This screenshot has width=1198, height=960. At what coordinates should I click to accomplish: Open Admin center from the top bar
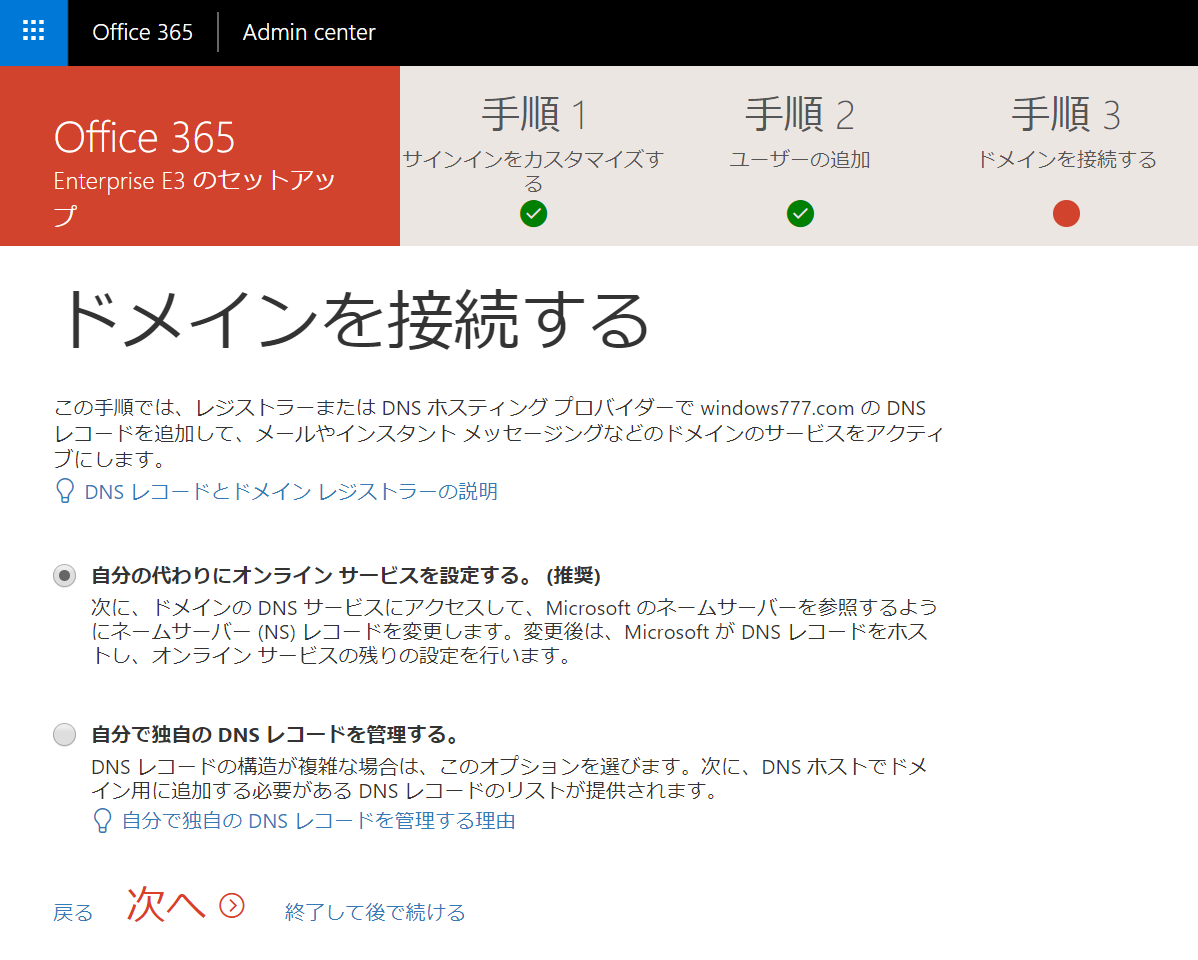click(x=309, y=32)
